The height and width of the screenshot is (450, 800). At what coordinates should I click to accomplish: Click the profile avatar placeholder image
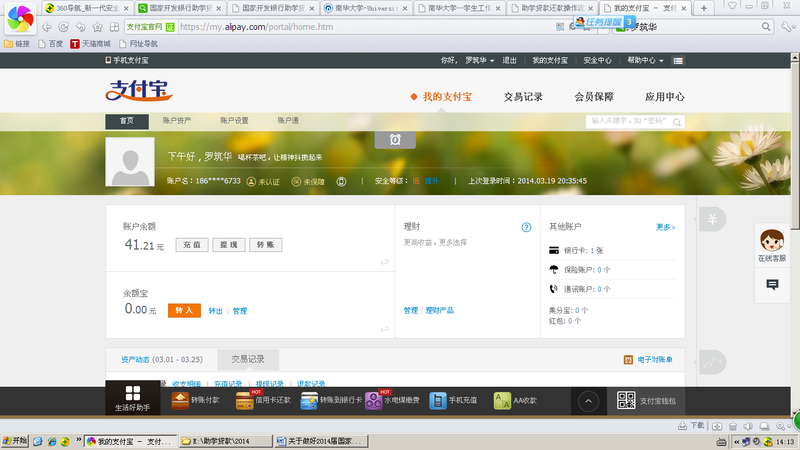click(x=130, y=162)
